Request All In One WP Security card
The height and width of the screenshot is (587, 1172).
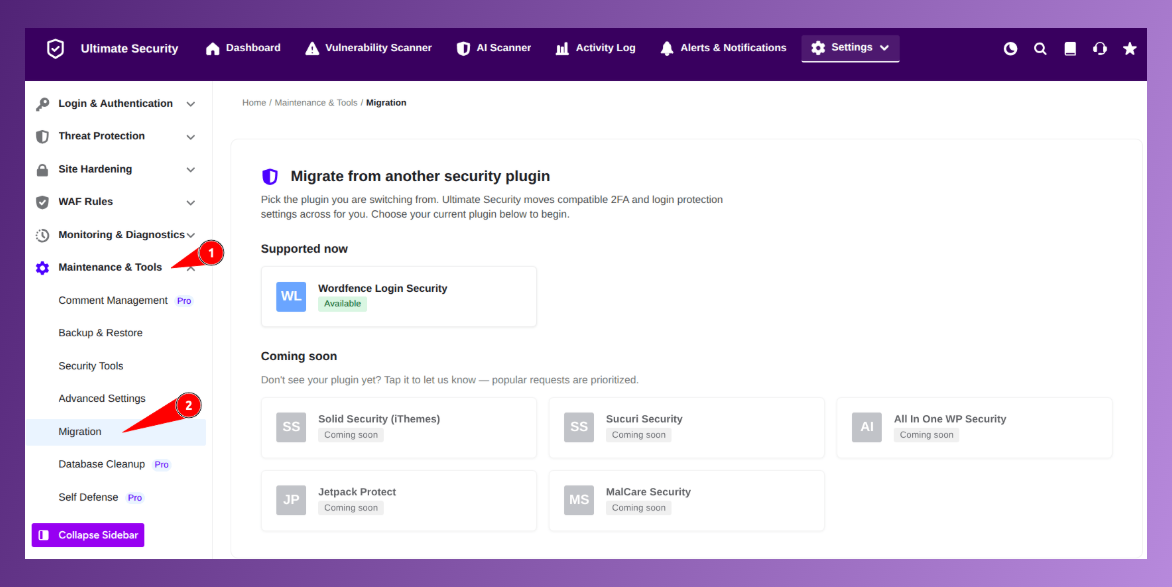click(975, 428)
